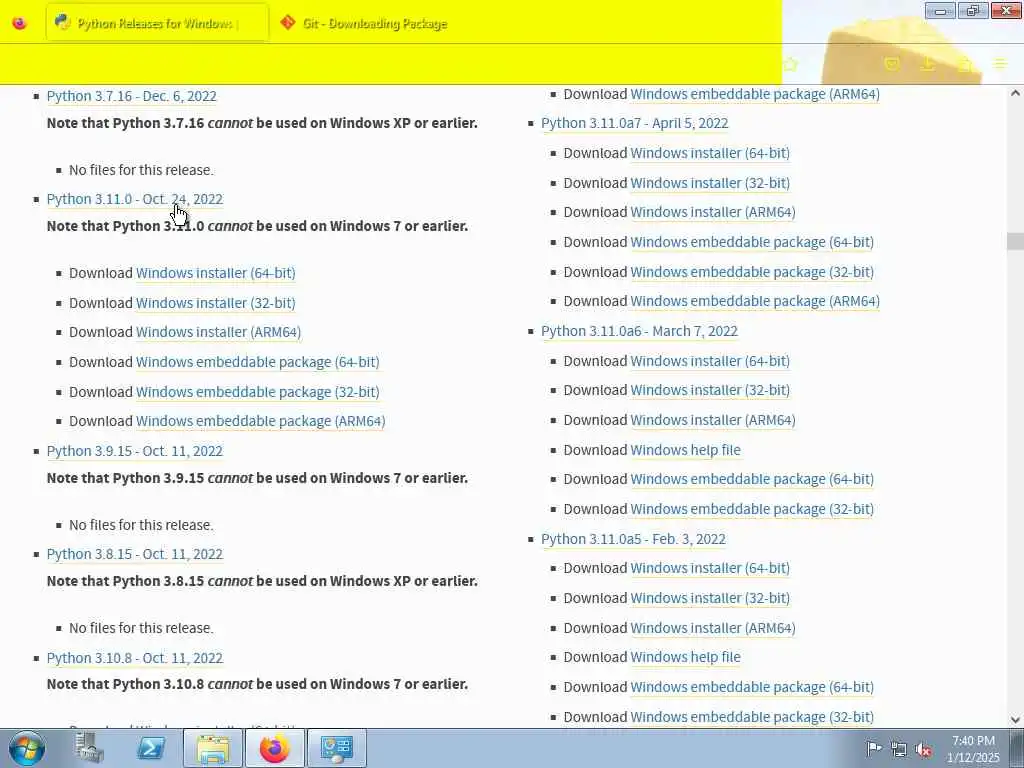Click the note about Python 3.10.8 and Windows 7
This screenshot has width=1024, height=768.
[257, 684]
